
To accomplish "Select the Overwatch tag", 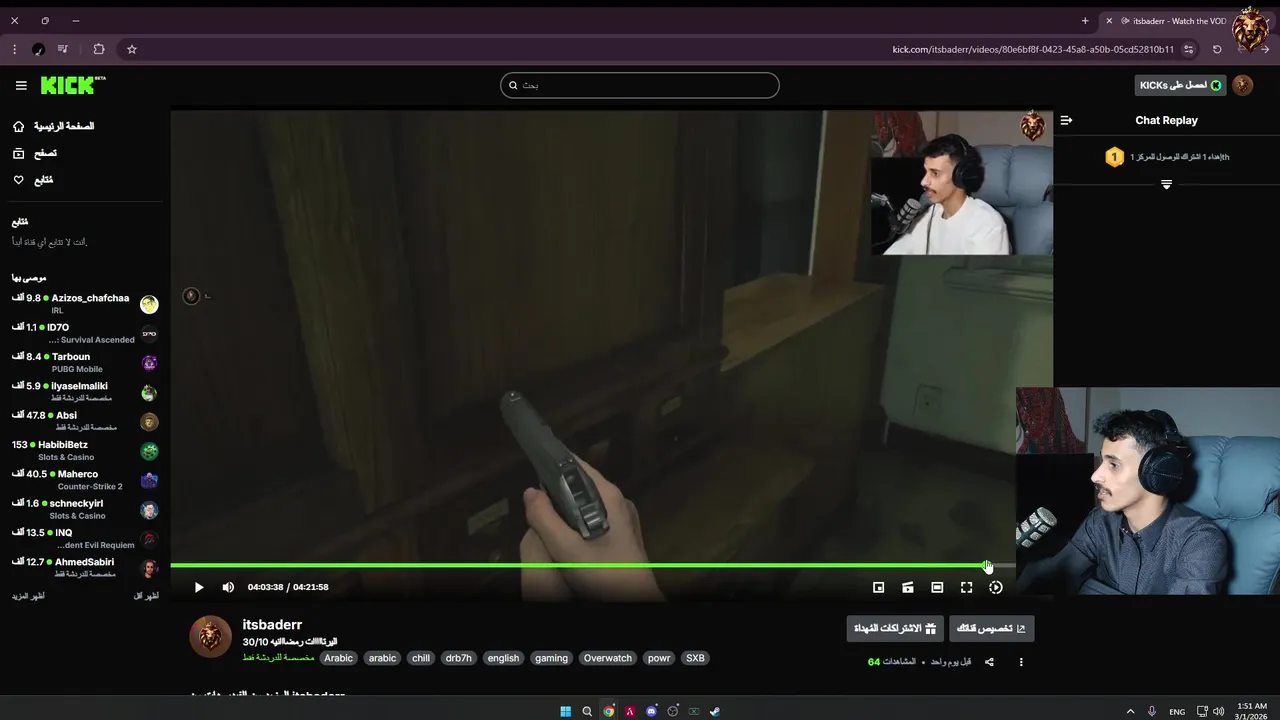I will [x=608, y=658].
